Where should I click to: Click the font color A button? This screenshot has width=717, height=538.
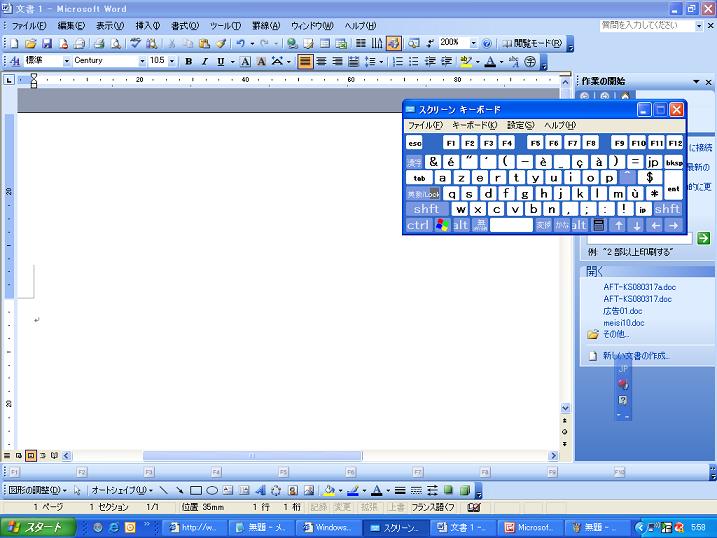(x=490, y=61)
